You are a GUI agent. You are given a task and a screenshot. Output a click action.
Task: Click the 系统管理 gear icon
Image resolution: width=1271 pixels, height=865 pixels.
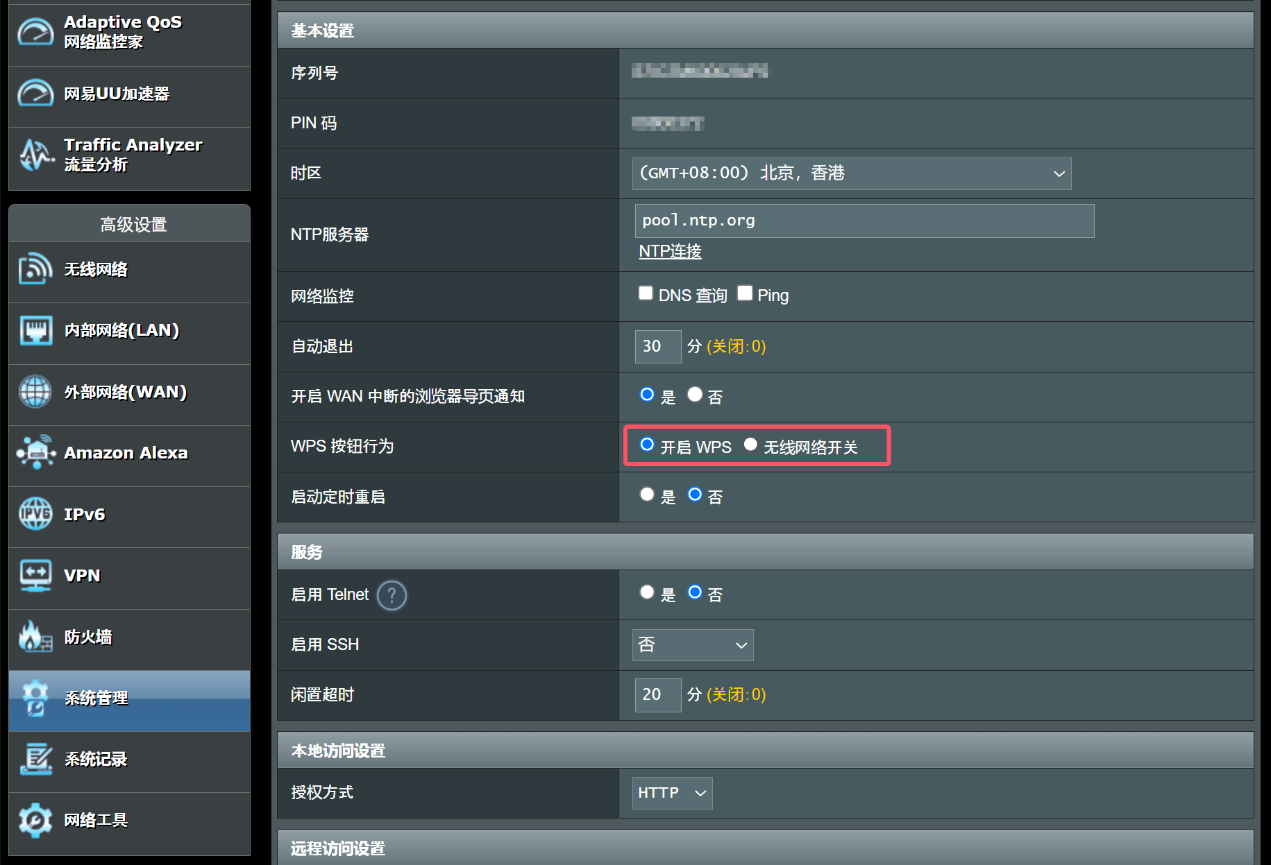click(36, 698)
